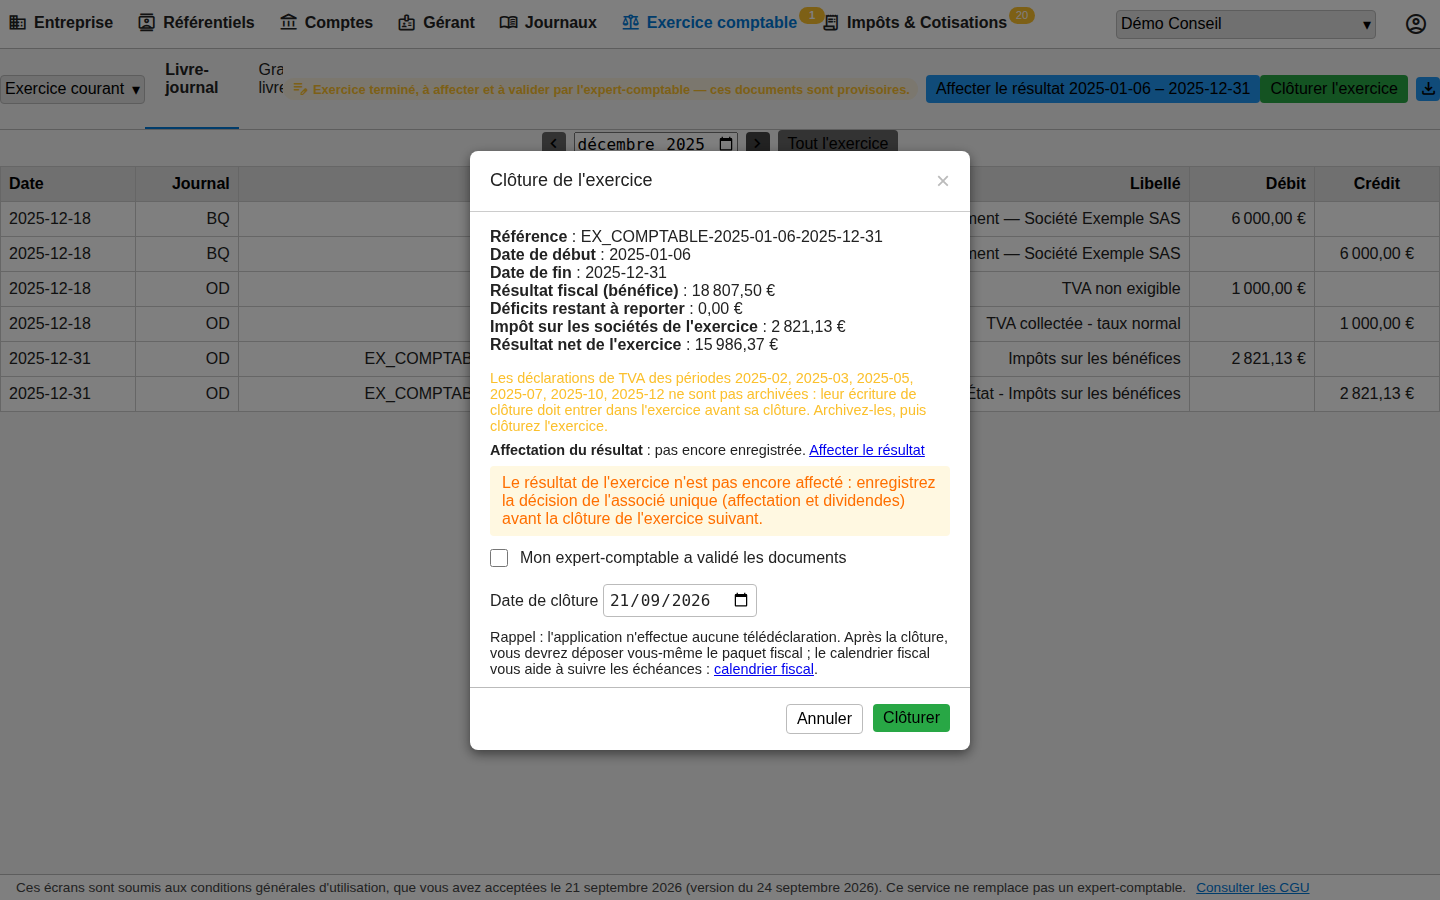Click the Libellé column header
This screenshot has width=1440, height=900.
click(x=1155, y=184)
